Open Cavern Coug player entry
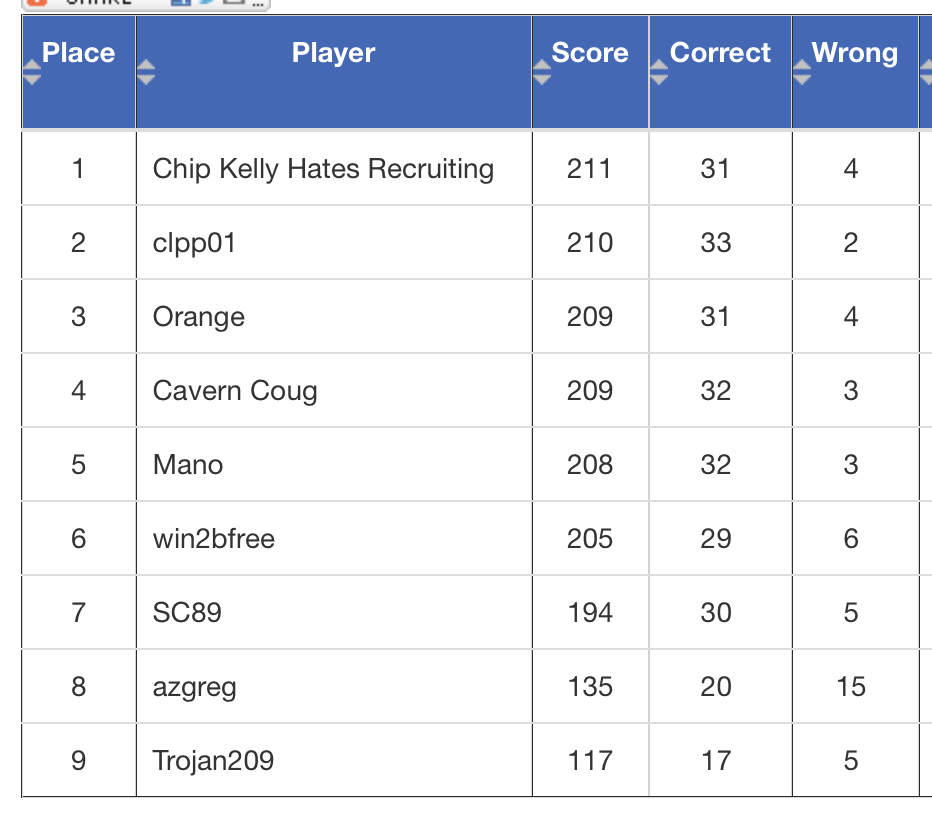This screenshot has width=932, height=825. (235, 391)
